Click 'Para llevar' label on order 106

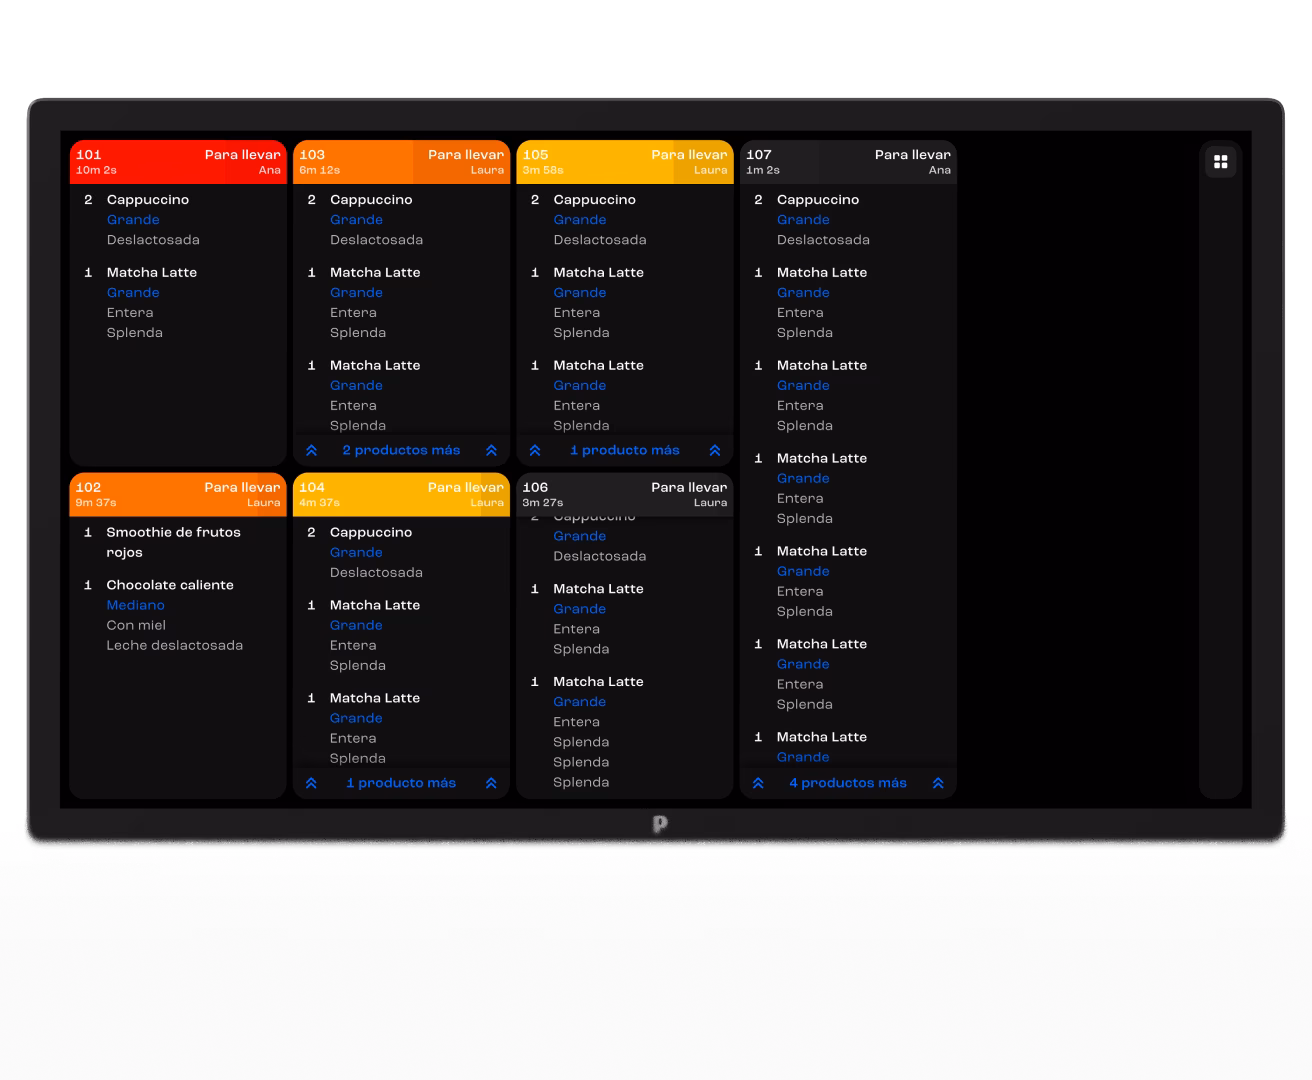coord(689,488)
